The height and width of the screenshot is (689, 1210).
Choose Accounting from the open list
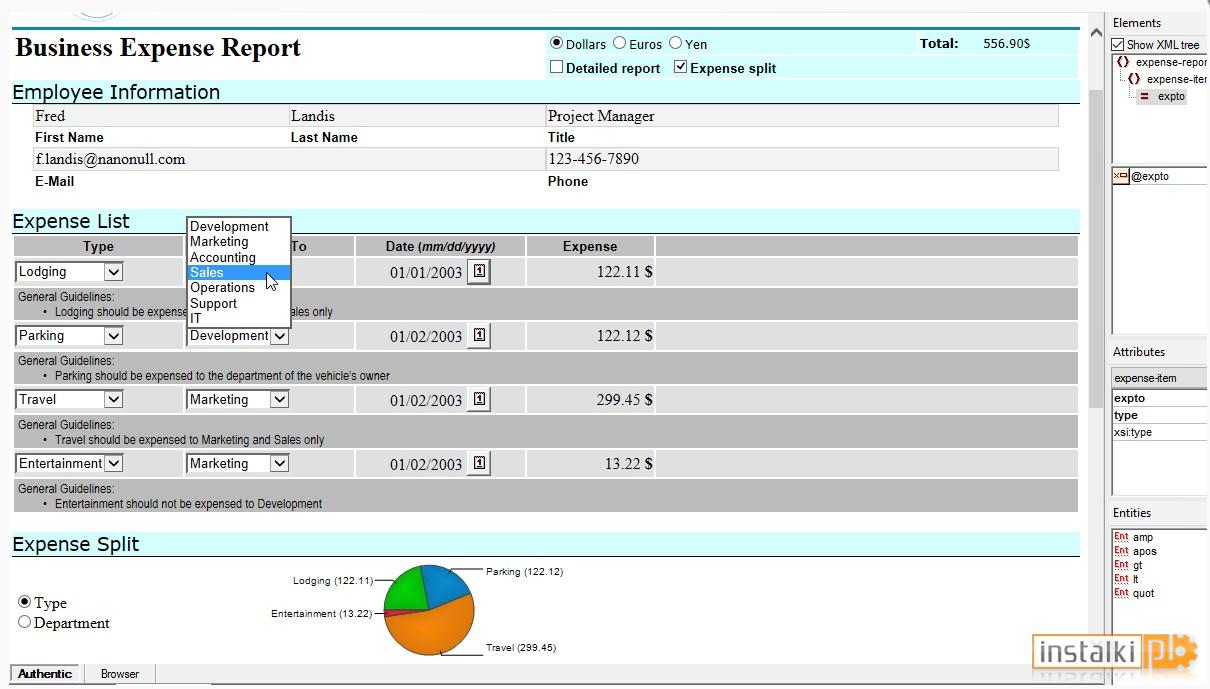tap(239, 257)
